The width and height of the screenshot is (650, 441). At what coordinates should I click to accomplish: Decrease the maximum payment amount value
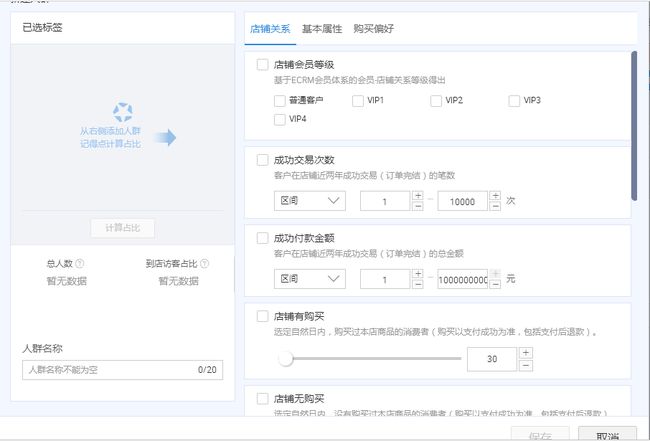(x=495, y=284)
